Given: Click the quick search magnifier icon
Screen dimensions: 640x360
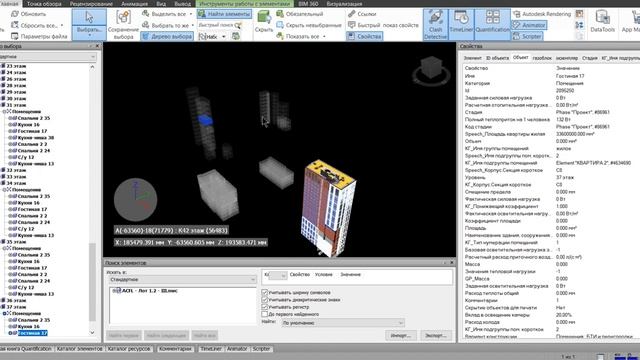Looking at the screenshot, I should point(238,26).
